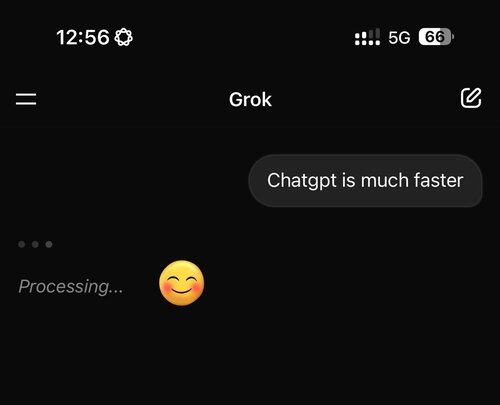This screenshot has height=405, width=500.
Task: Tap the leftmost typing indicator dot
Action: (x=22, y=244)
